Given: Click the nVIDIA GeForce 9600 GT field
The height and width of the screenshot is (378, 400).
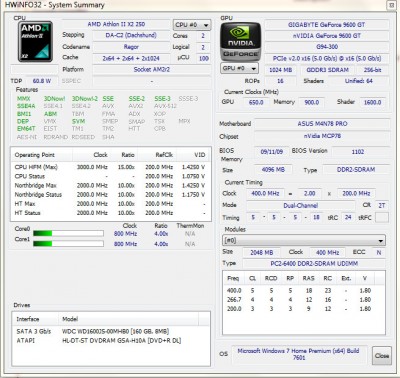Looking at the screenshot, I should point(327,36).
